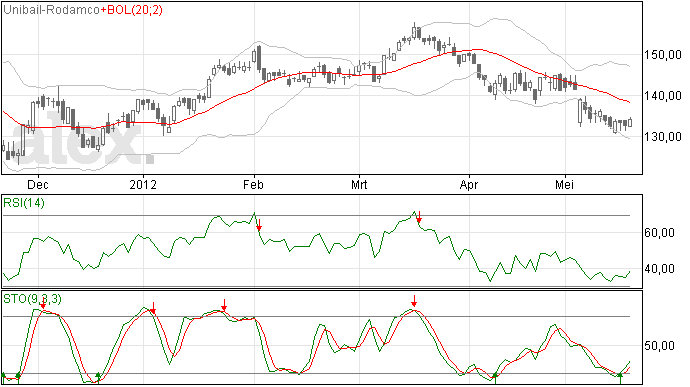
Task: Click the RSI 60,00 axis value
Action: click(659, 232)
